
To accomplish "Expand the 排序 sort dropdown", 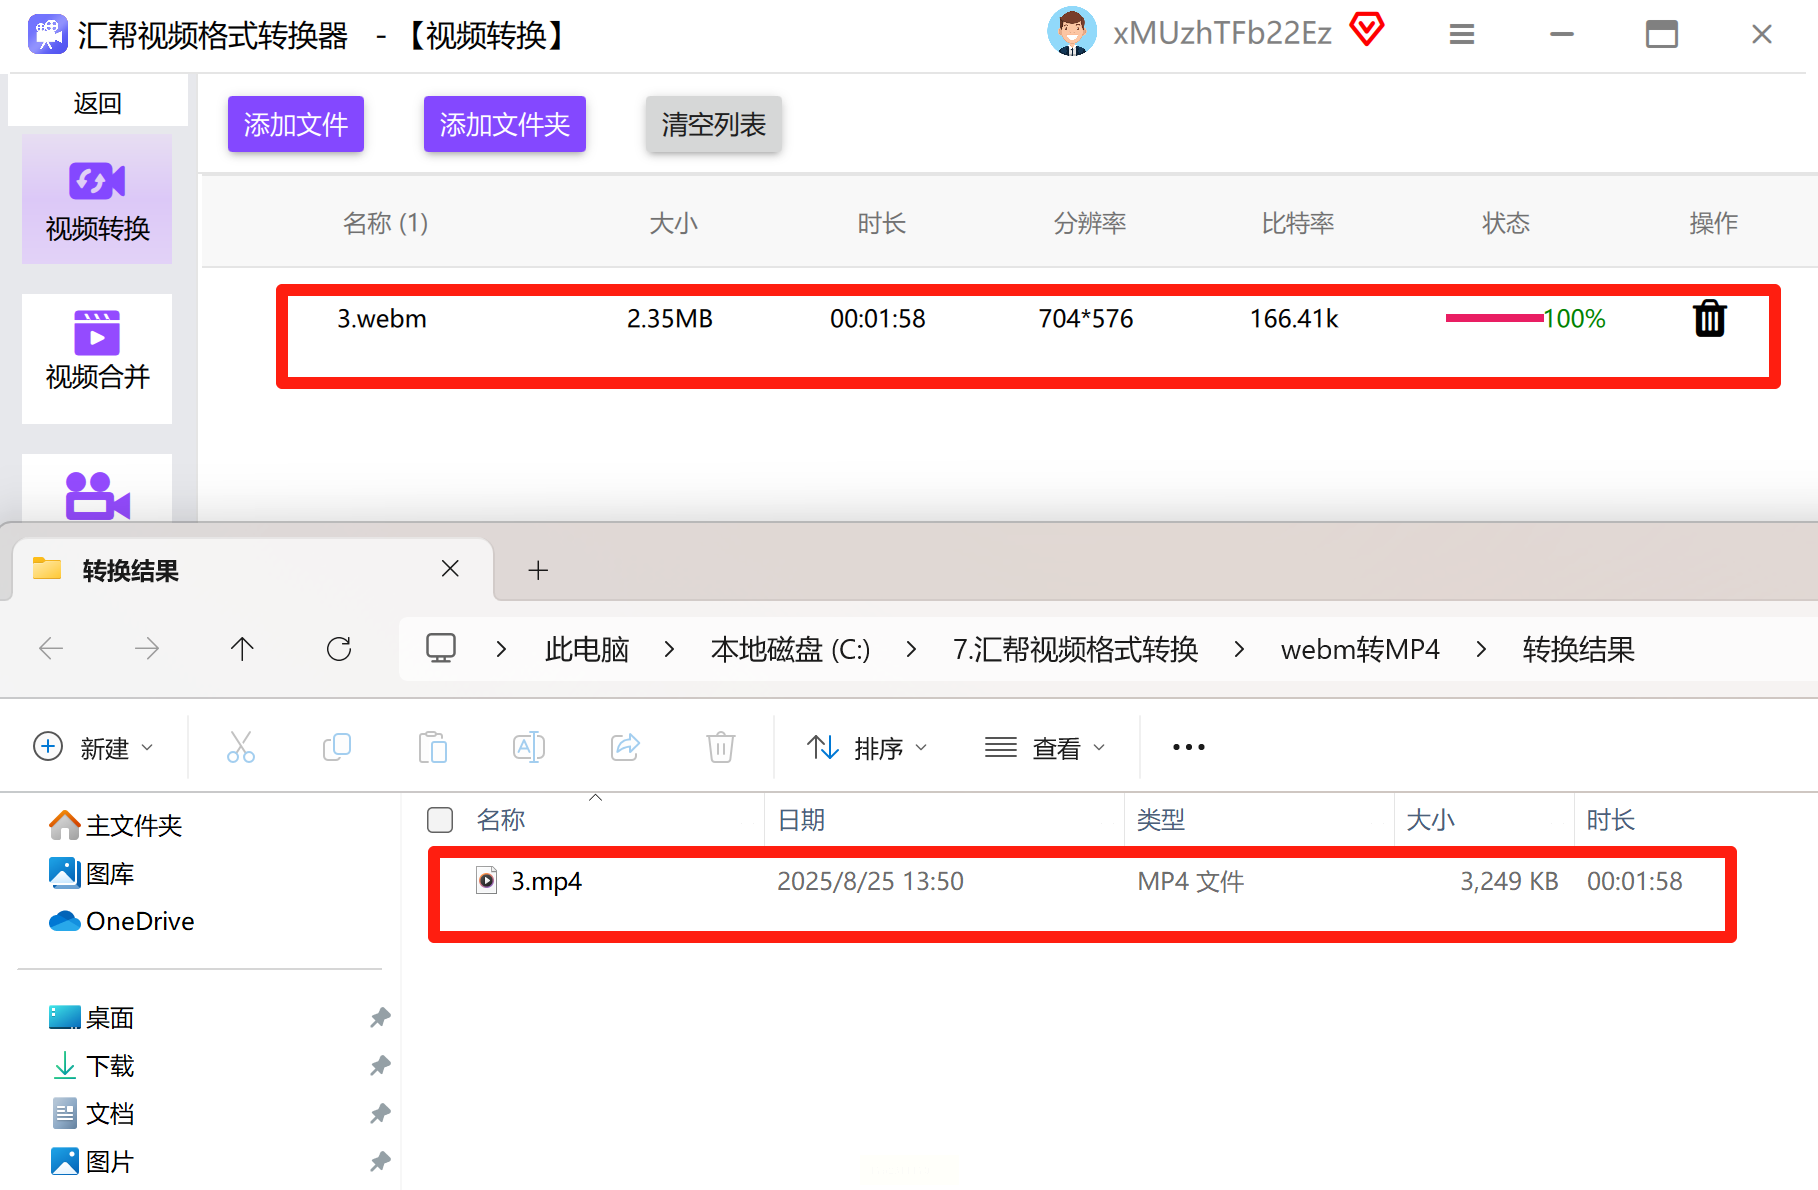I will [x=867, y=747].
